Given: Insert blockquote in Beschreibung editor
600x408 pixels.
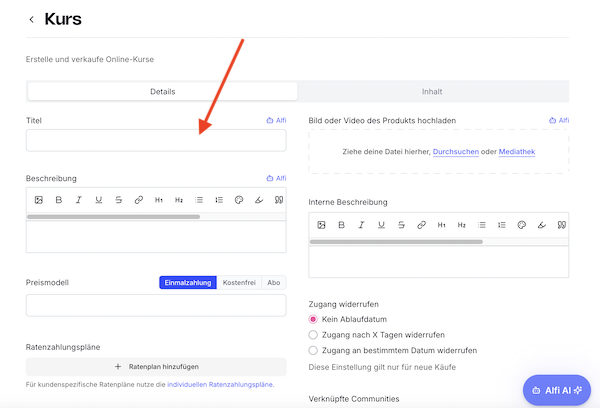Looking at the screenshot, I should pos(279,200).
